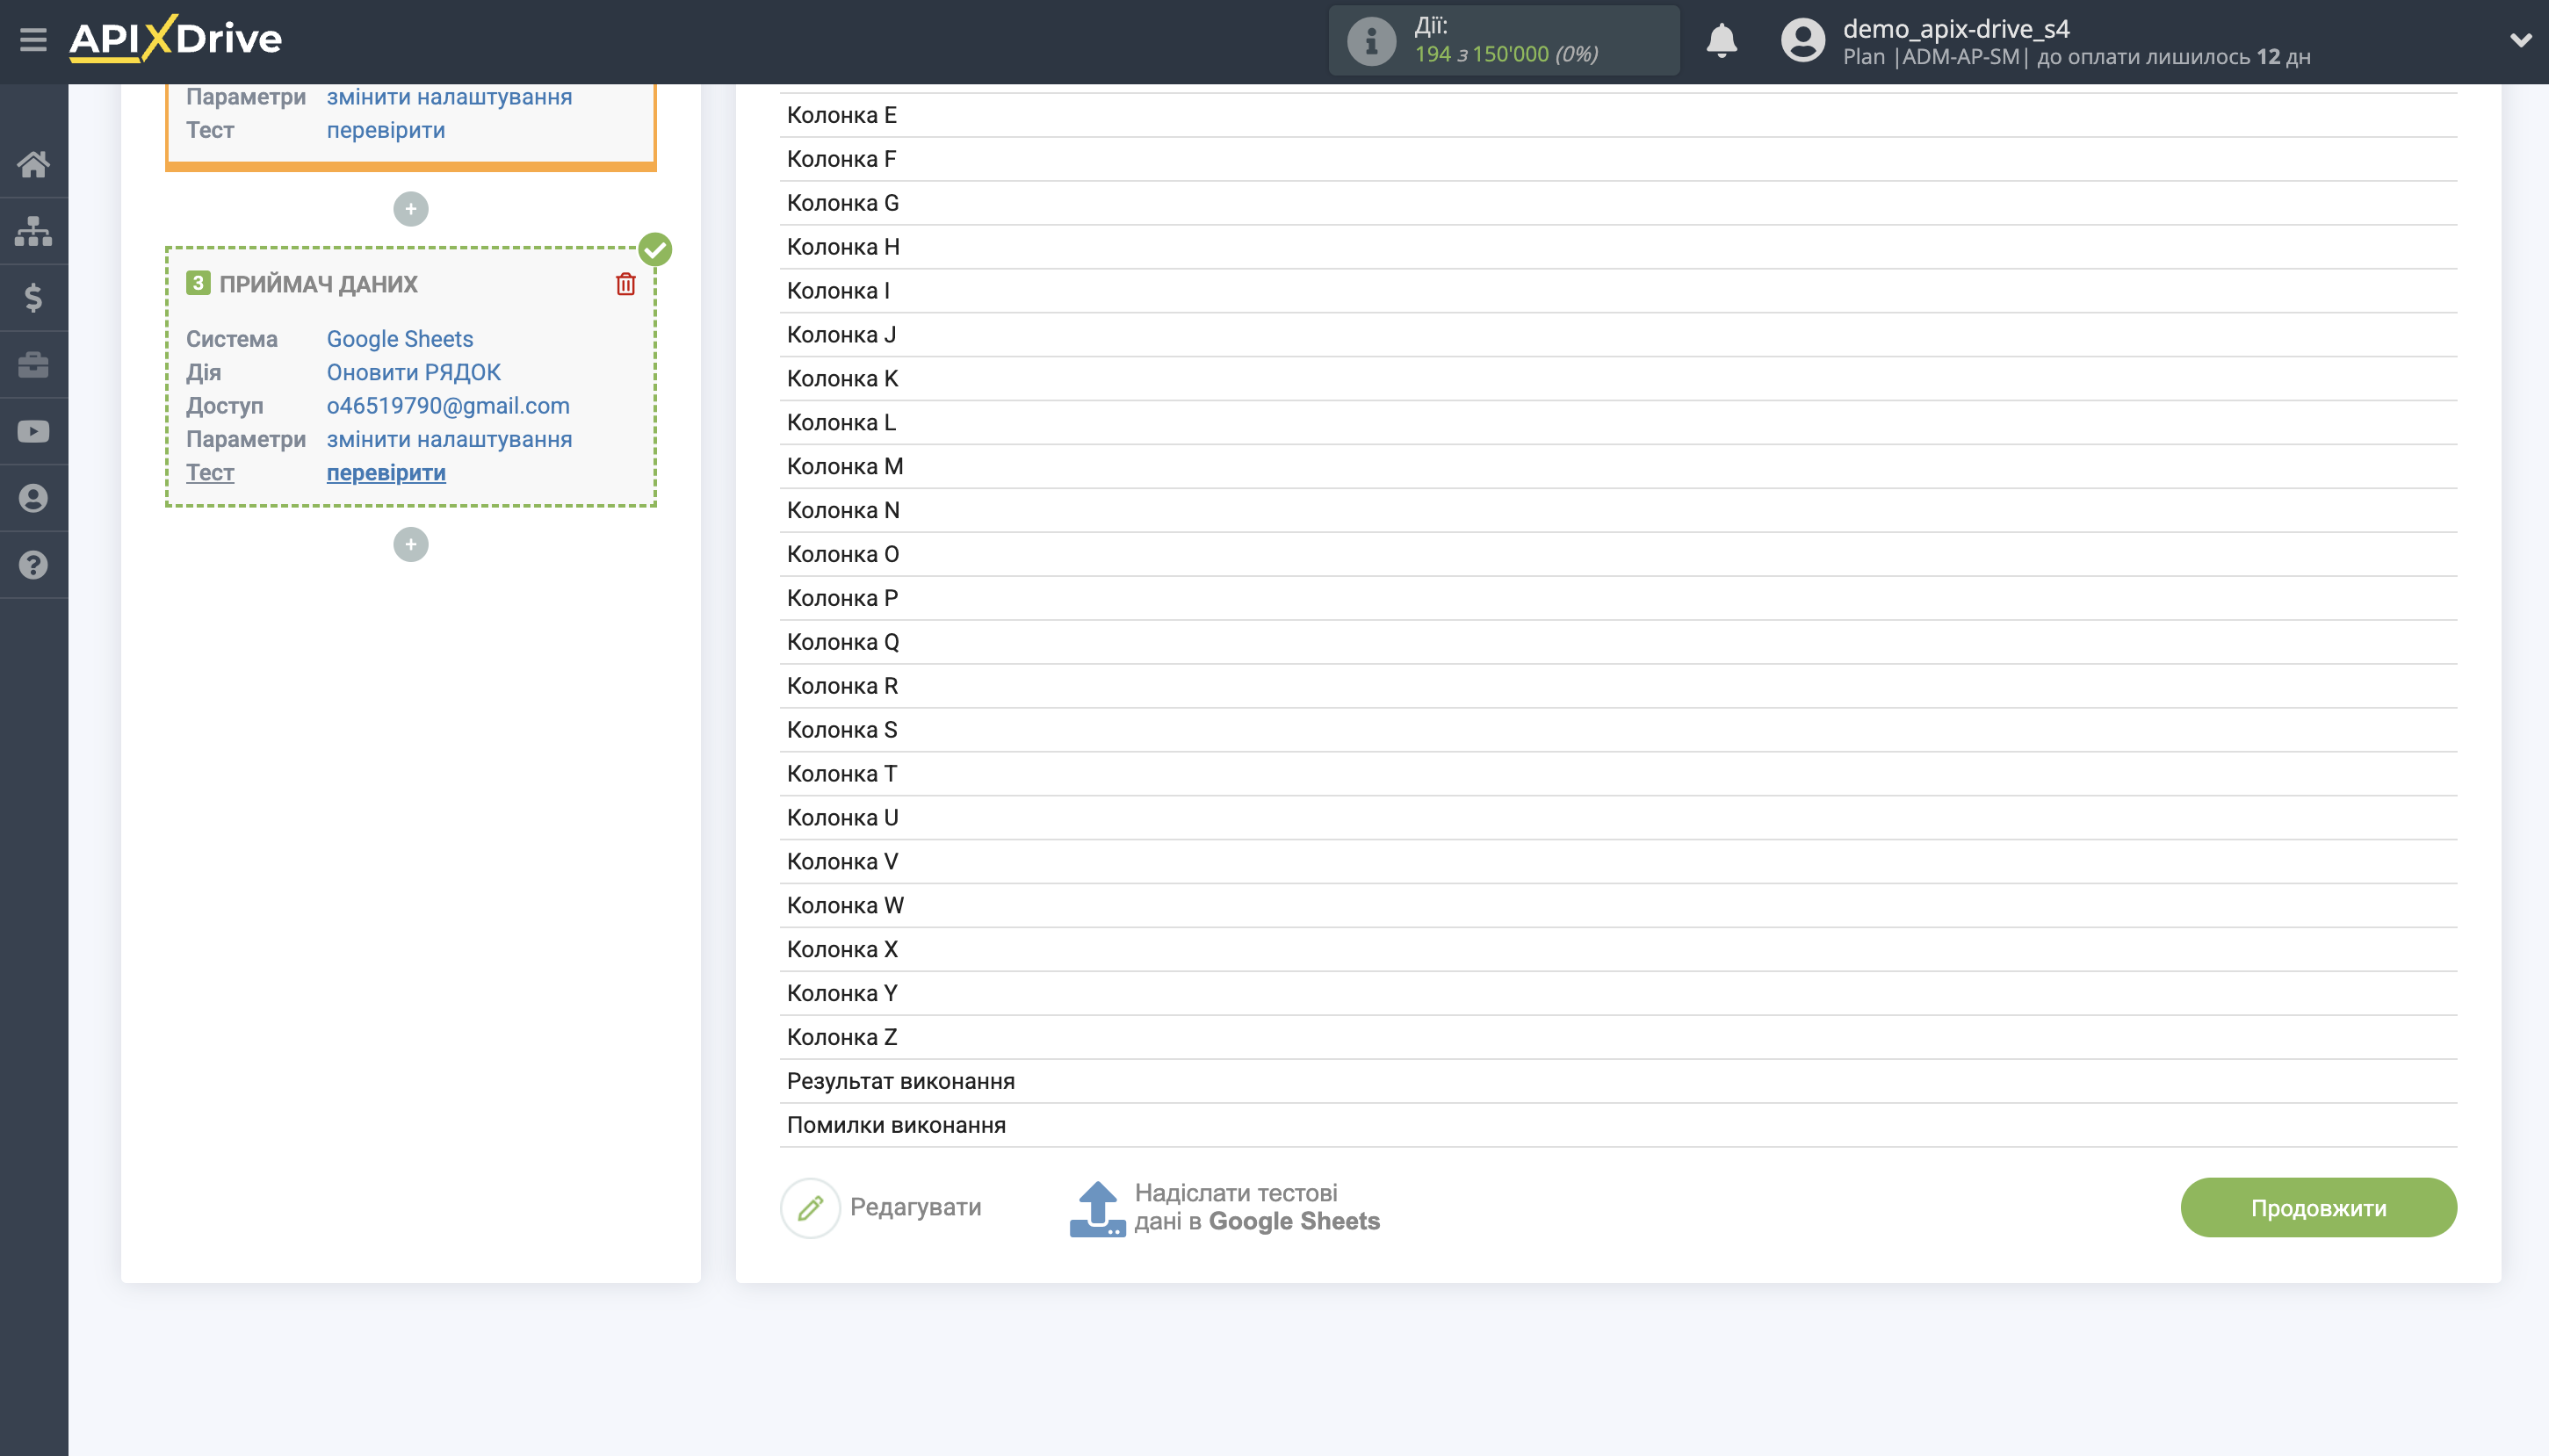Click the o46519790@gmail.com access link
The height and width of the screenshot is (1456, 2549).
pyautogui.click(x=447, y=406)
